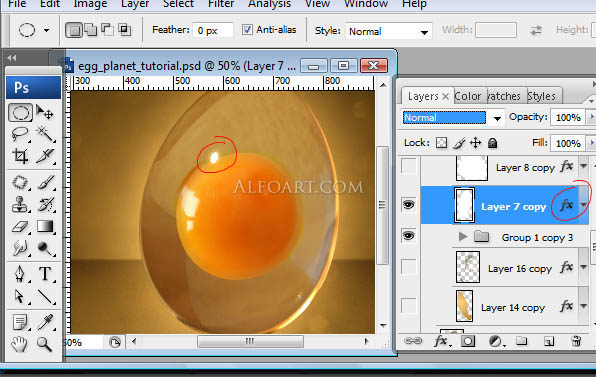This screenshot has width=596, height=377.
Task: Expand the Group 1 copy 3 folder
Action: click(x=463, y=237)
